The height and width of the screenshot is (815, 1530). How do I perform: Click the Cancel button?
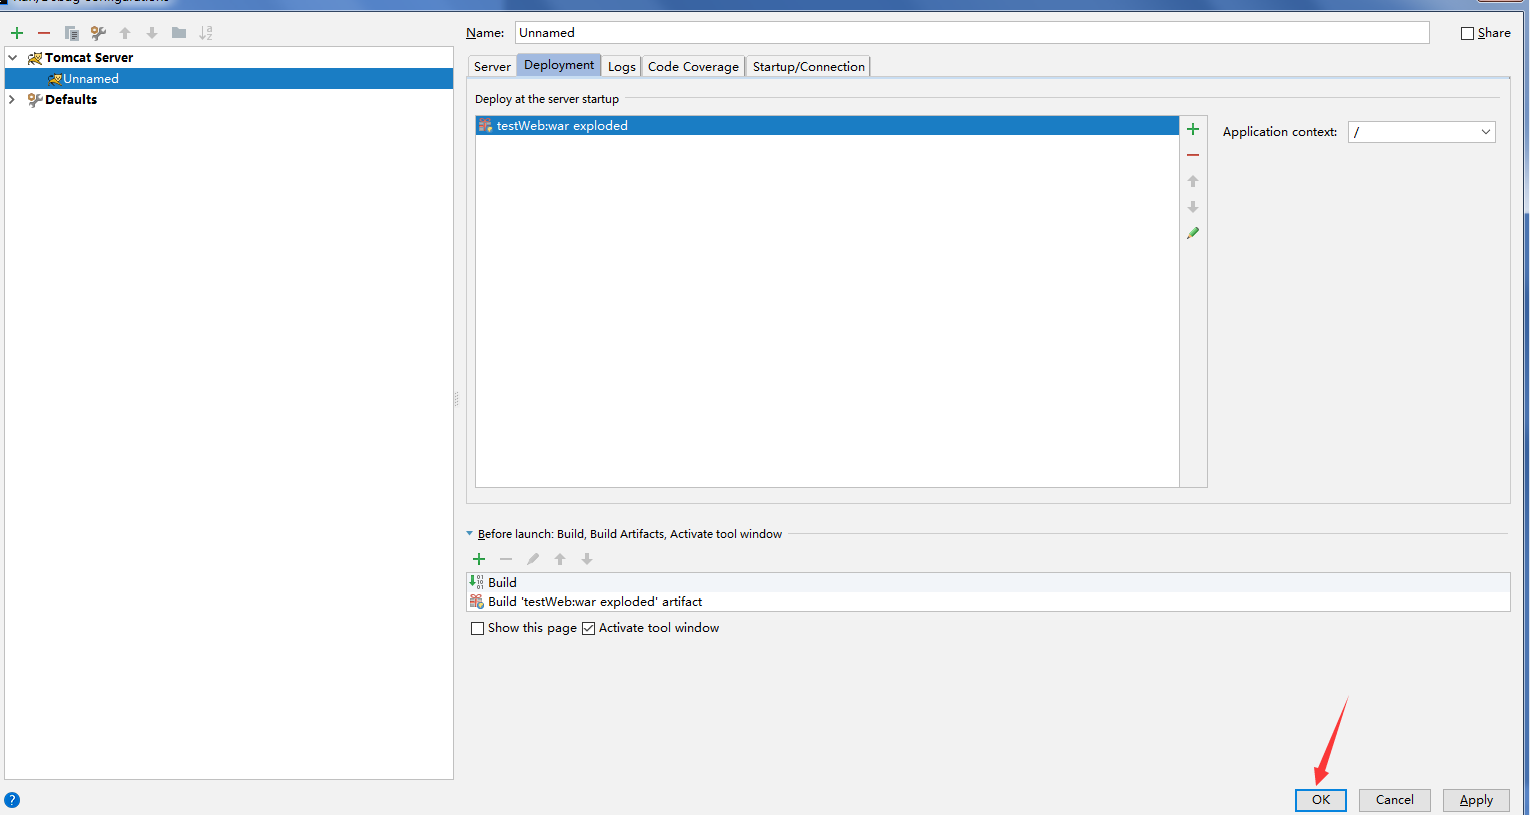(1395, 800)
